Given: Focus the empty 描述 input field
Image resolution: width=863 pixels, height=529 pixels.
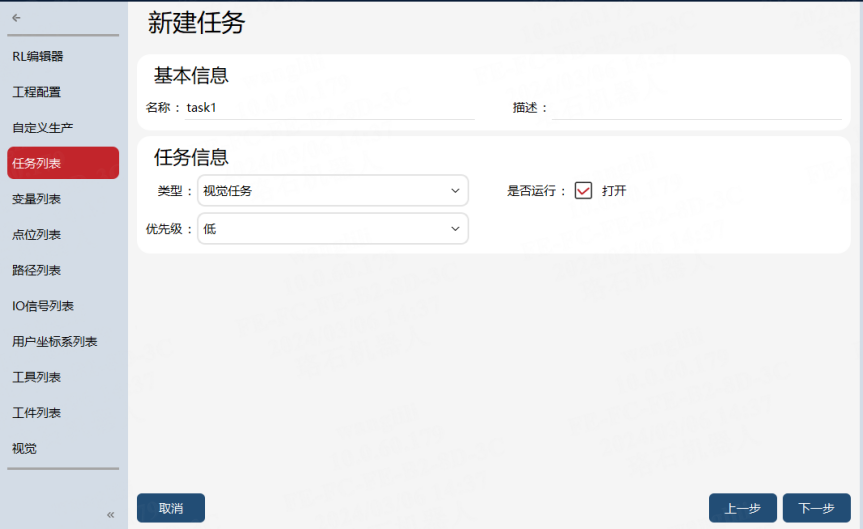Looking at the screenshot, I should pyautogui.click(x=696, y=108).
